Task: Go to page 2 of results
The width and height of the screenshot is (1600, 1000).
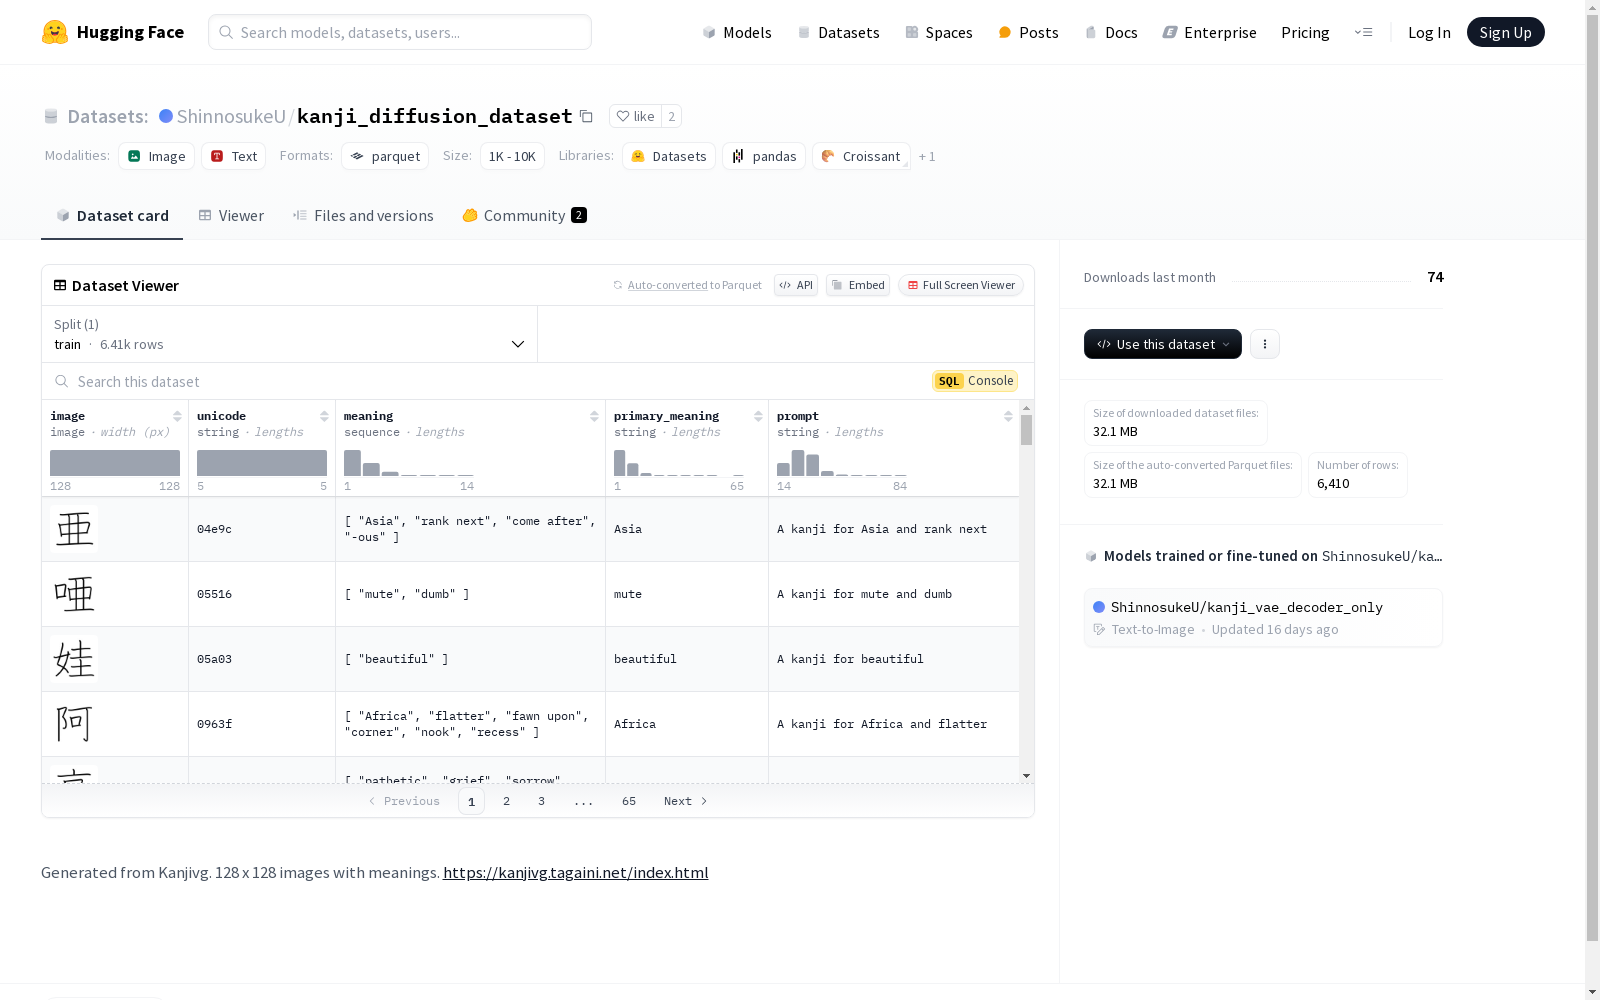Action: (507, 801)
